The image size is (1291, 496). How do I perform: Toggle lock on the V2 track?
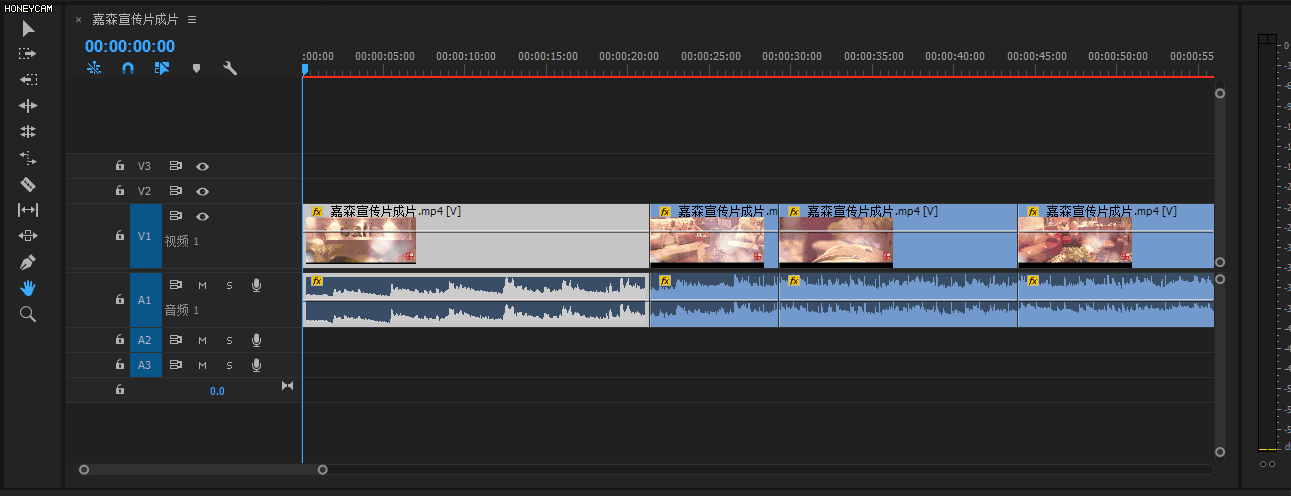(120, 191)
